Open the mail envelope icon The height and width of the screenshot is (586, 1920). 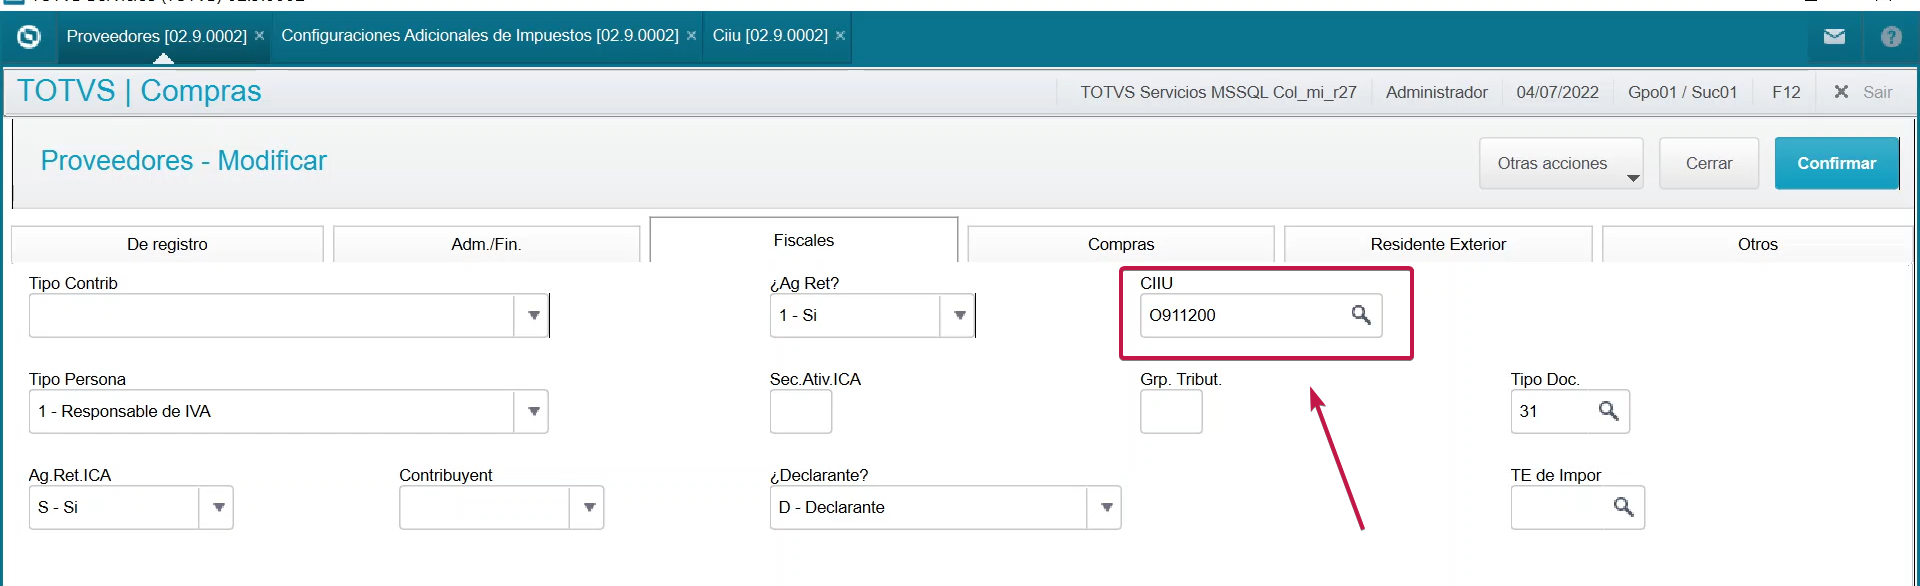coord(1834,37)
